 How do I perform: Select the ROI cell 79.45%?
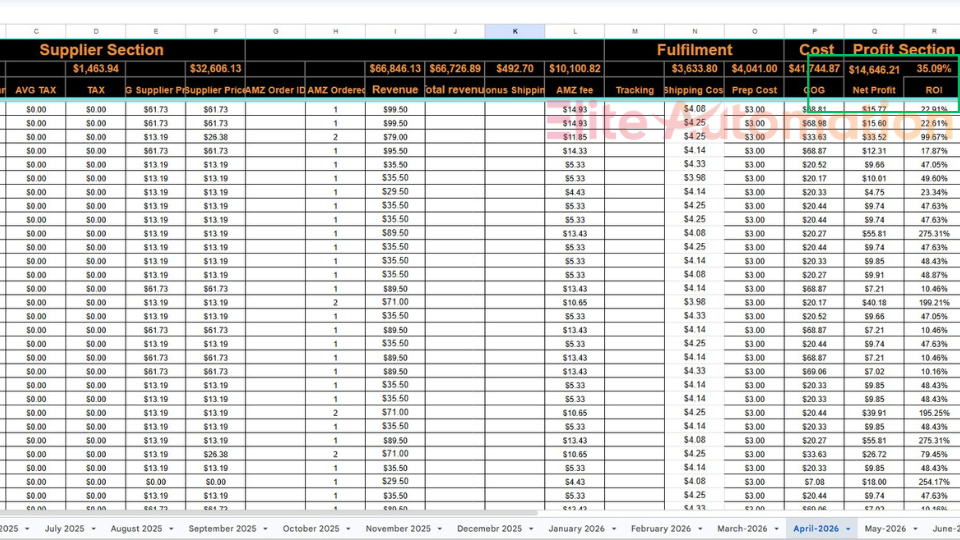[934, 454]
